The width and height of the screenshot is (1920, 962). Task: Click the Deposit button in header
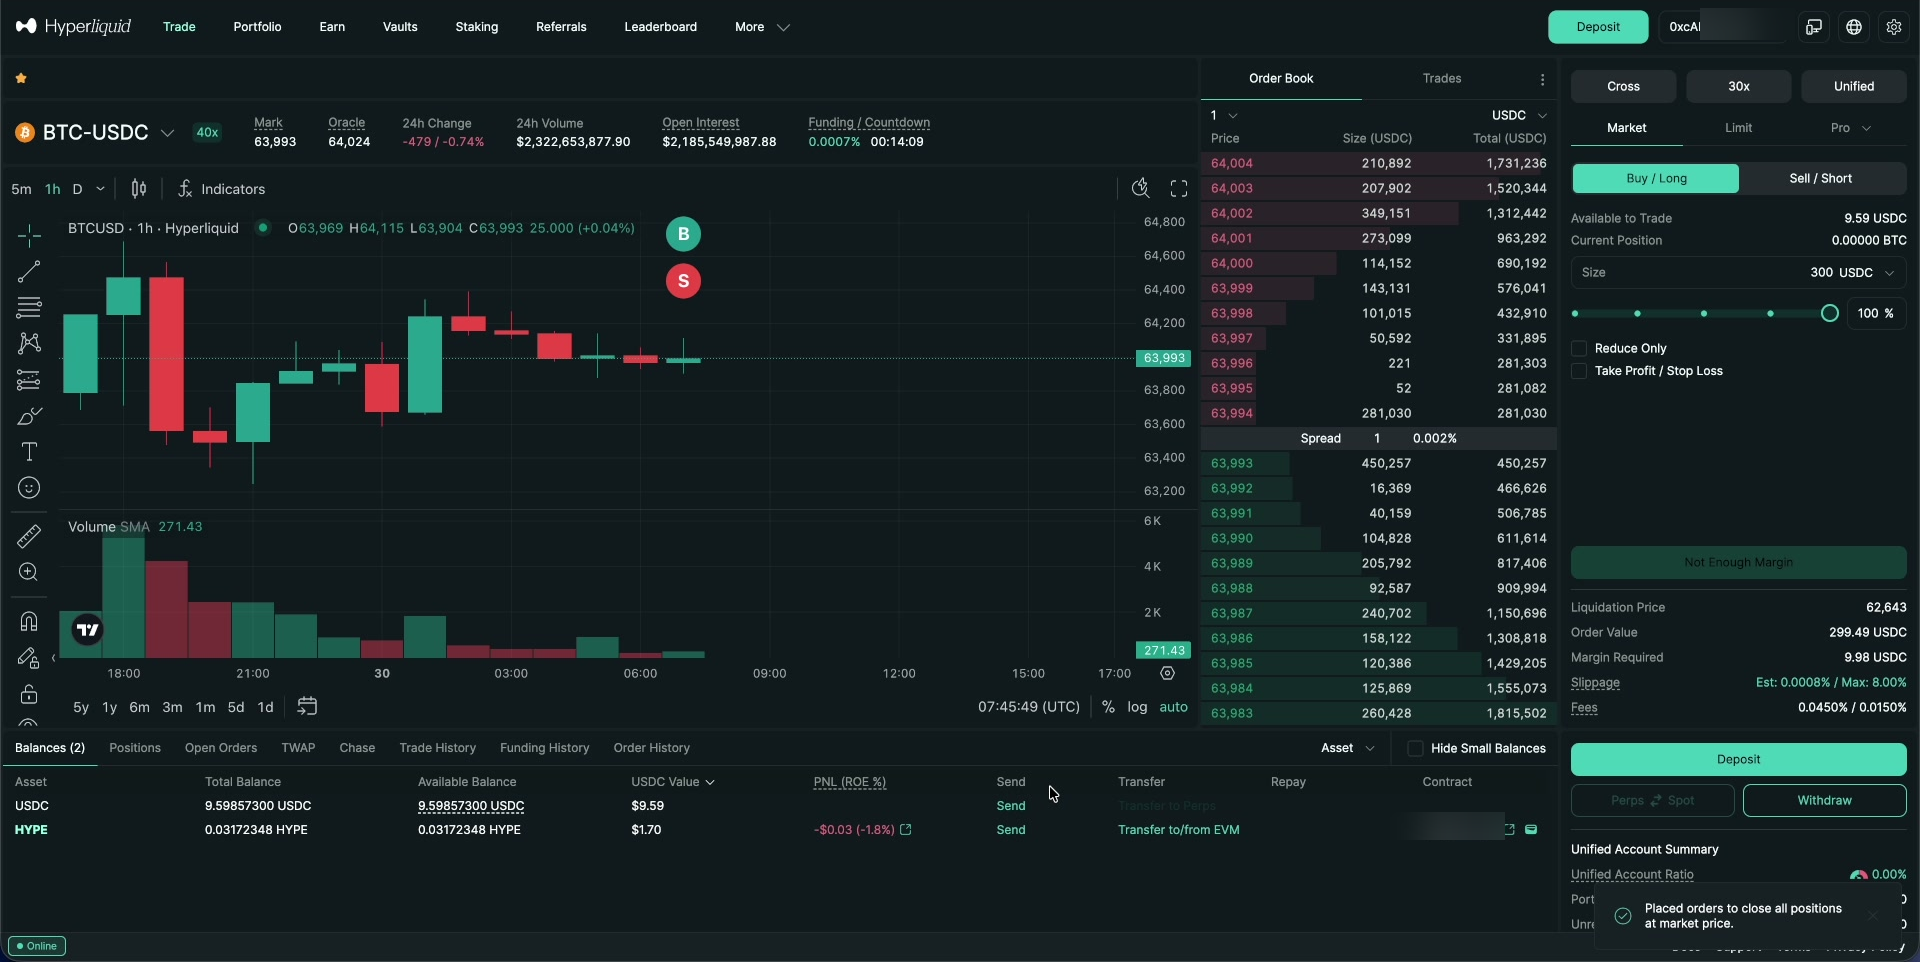[x=1598, y=27]
